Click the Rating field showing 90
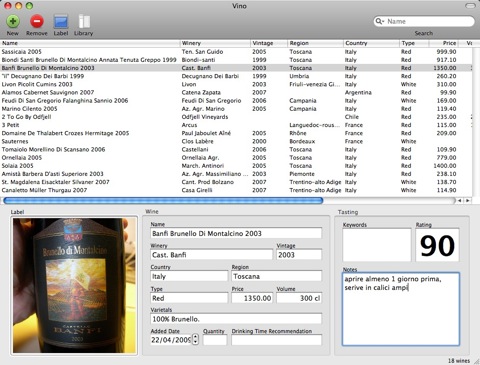This screenshot has height=365, width=480. tap(437, 245)
